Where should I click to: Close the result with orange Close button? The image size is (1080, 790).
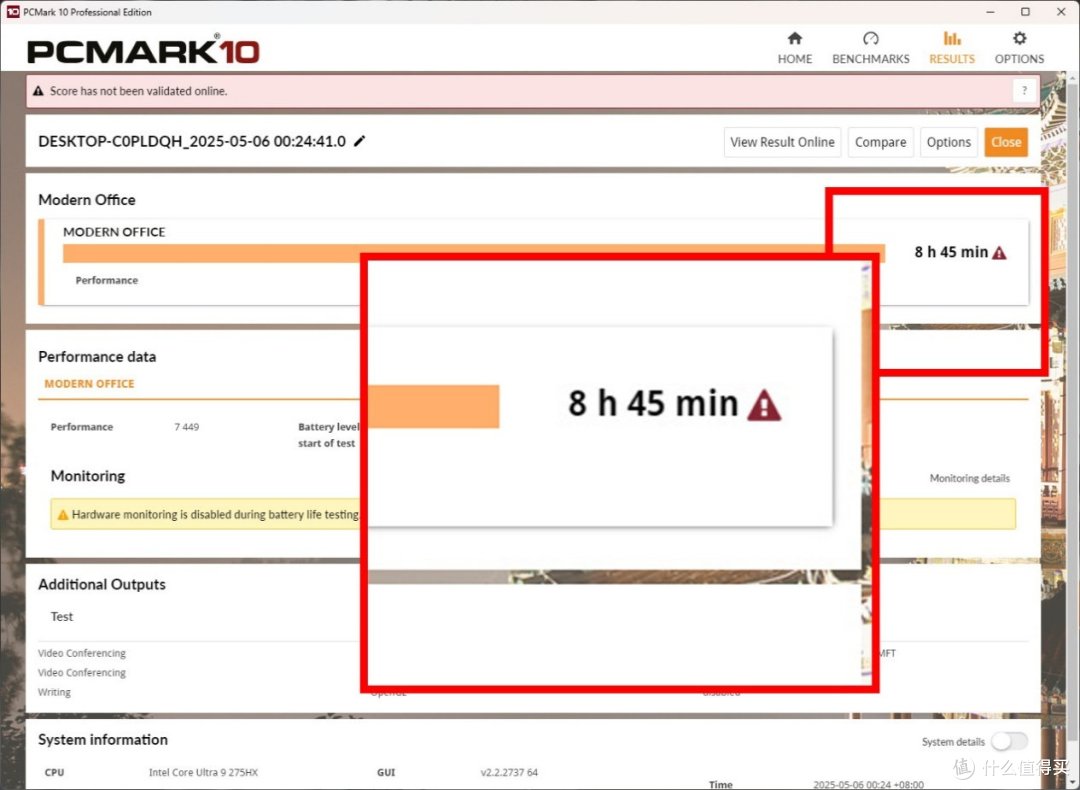pyautogui.click(x=1006, y=142)
